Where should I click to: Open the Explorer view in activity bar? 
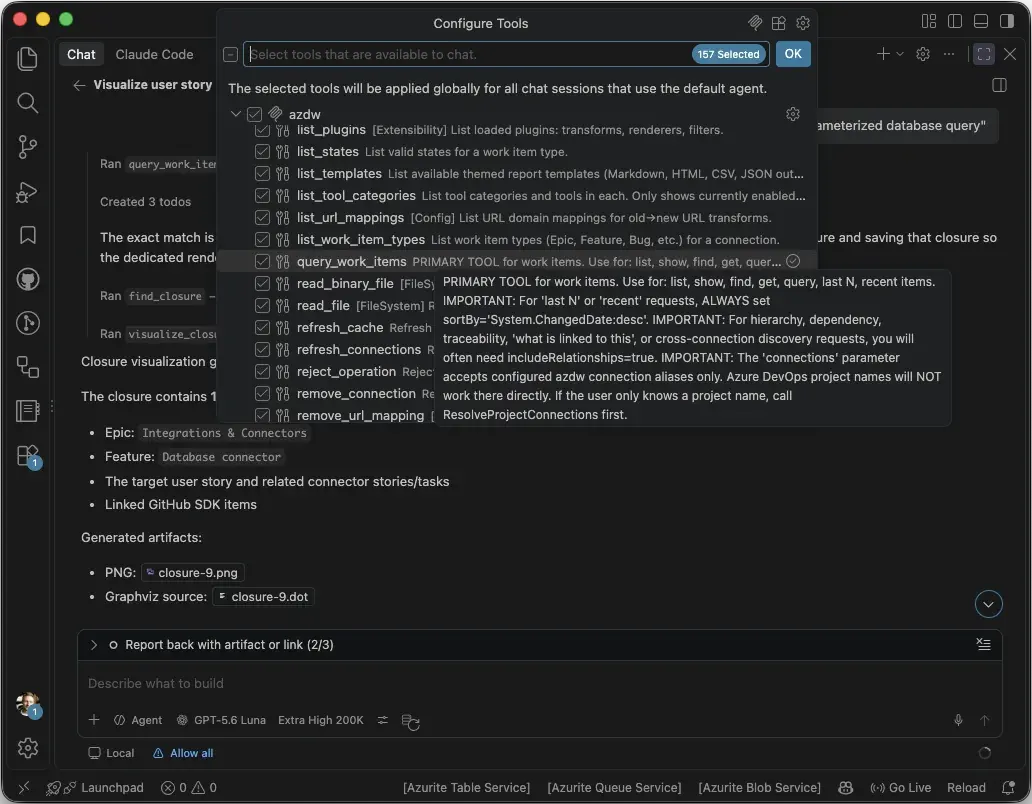[x=27, y=59]
